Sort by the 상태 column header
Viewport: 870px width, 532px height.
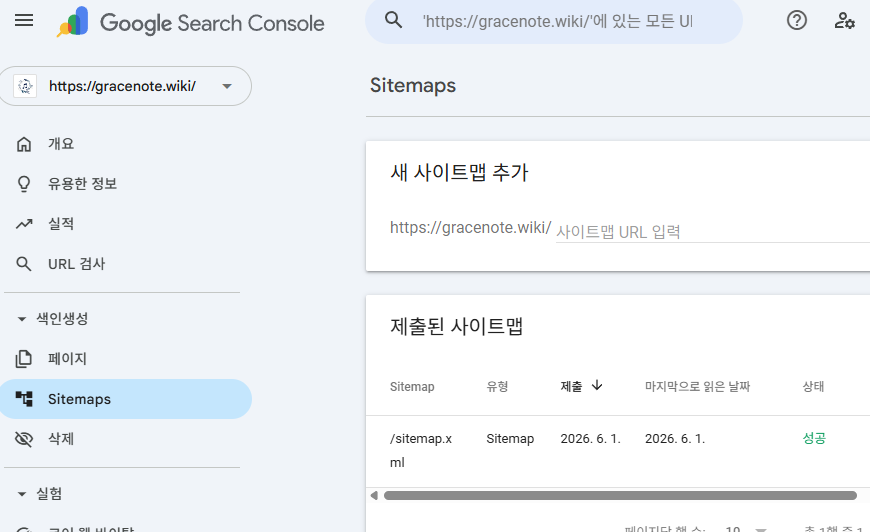click(x=813, y=387)
